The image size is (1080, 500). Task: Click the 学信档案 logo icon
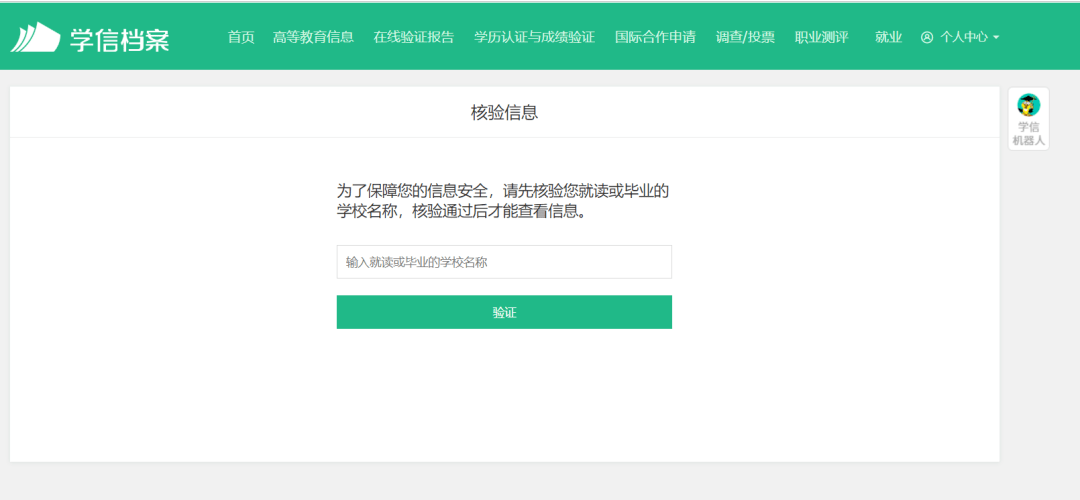click(x=35, y=37)
